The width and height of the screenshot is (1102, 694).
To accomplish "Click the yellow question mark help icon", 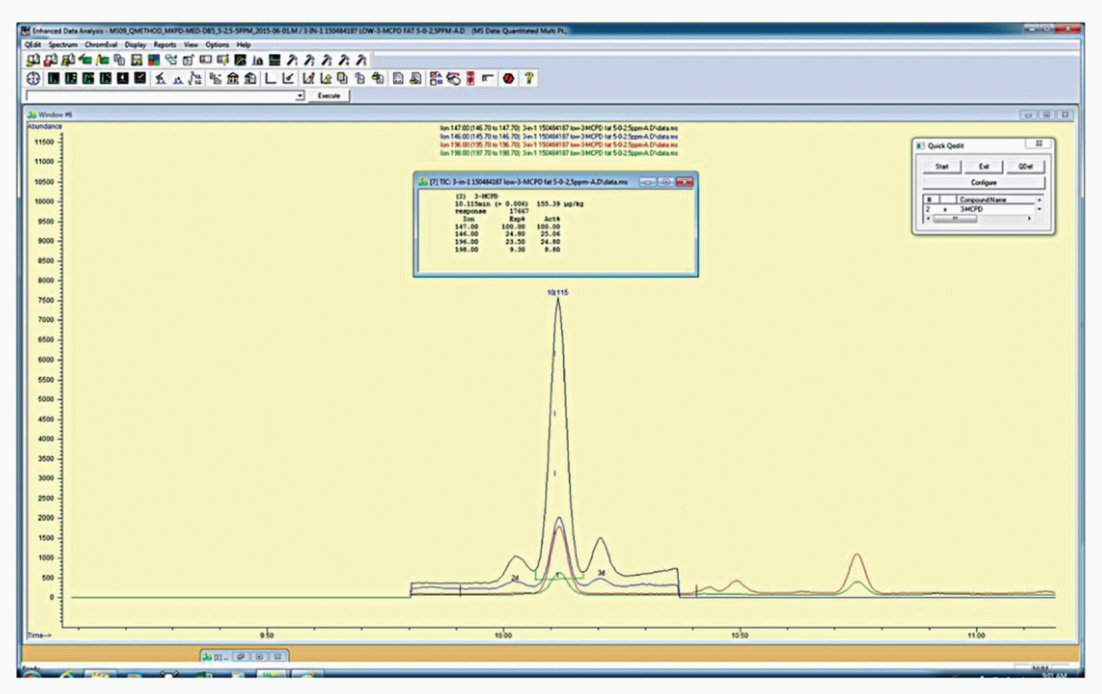I will (528, 79).
